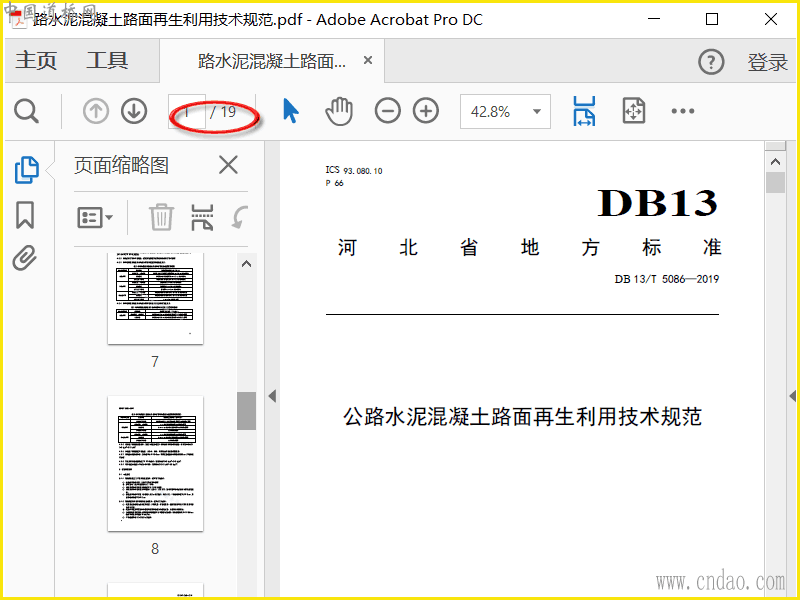Screen dimensions: 800x600
Task: Activate the selection arrow tool
Action: click(290, 111)
